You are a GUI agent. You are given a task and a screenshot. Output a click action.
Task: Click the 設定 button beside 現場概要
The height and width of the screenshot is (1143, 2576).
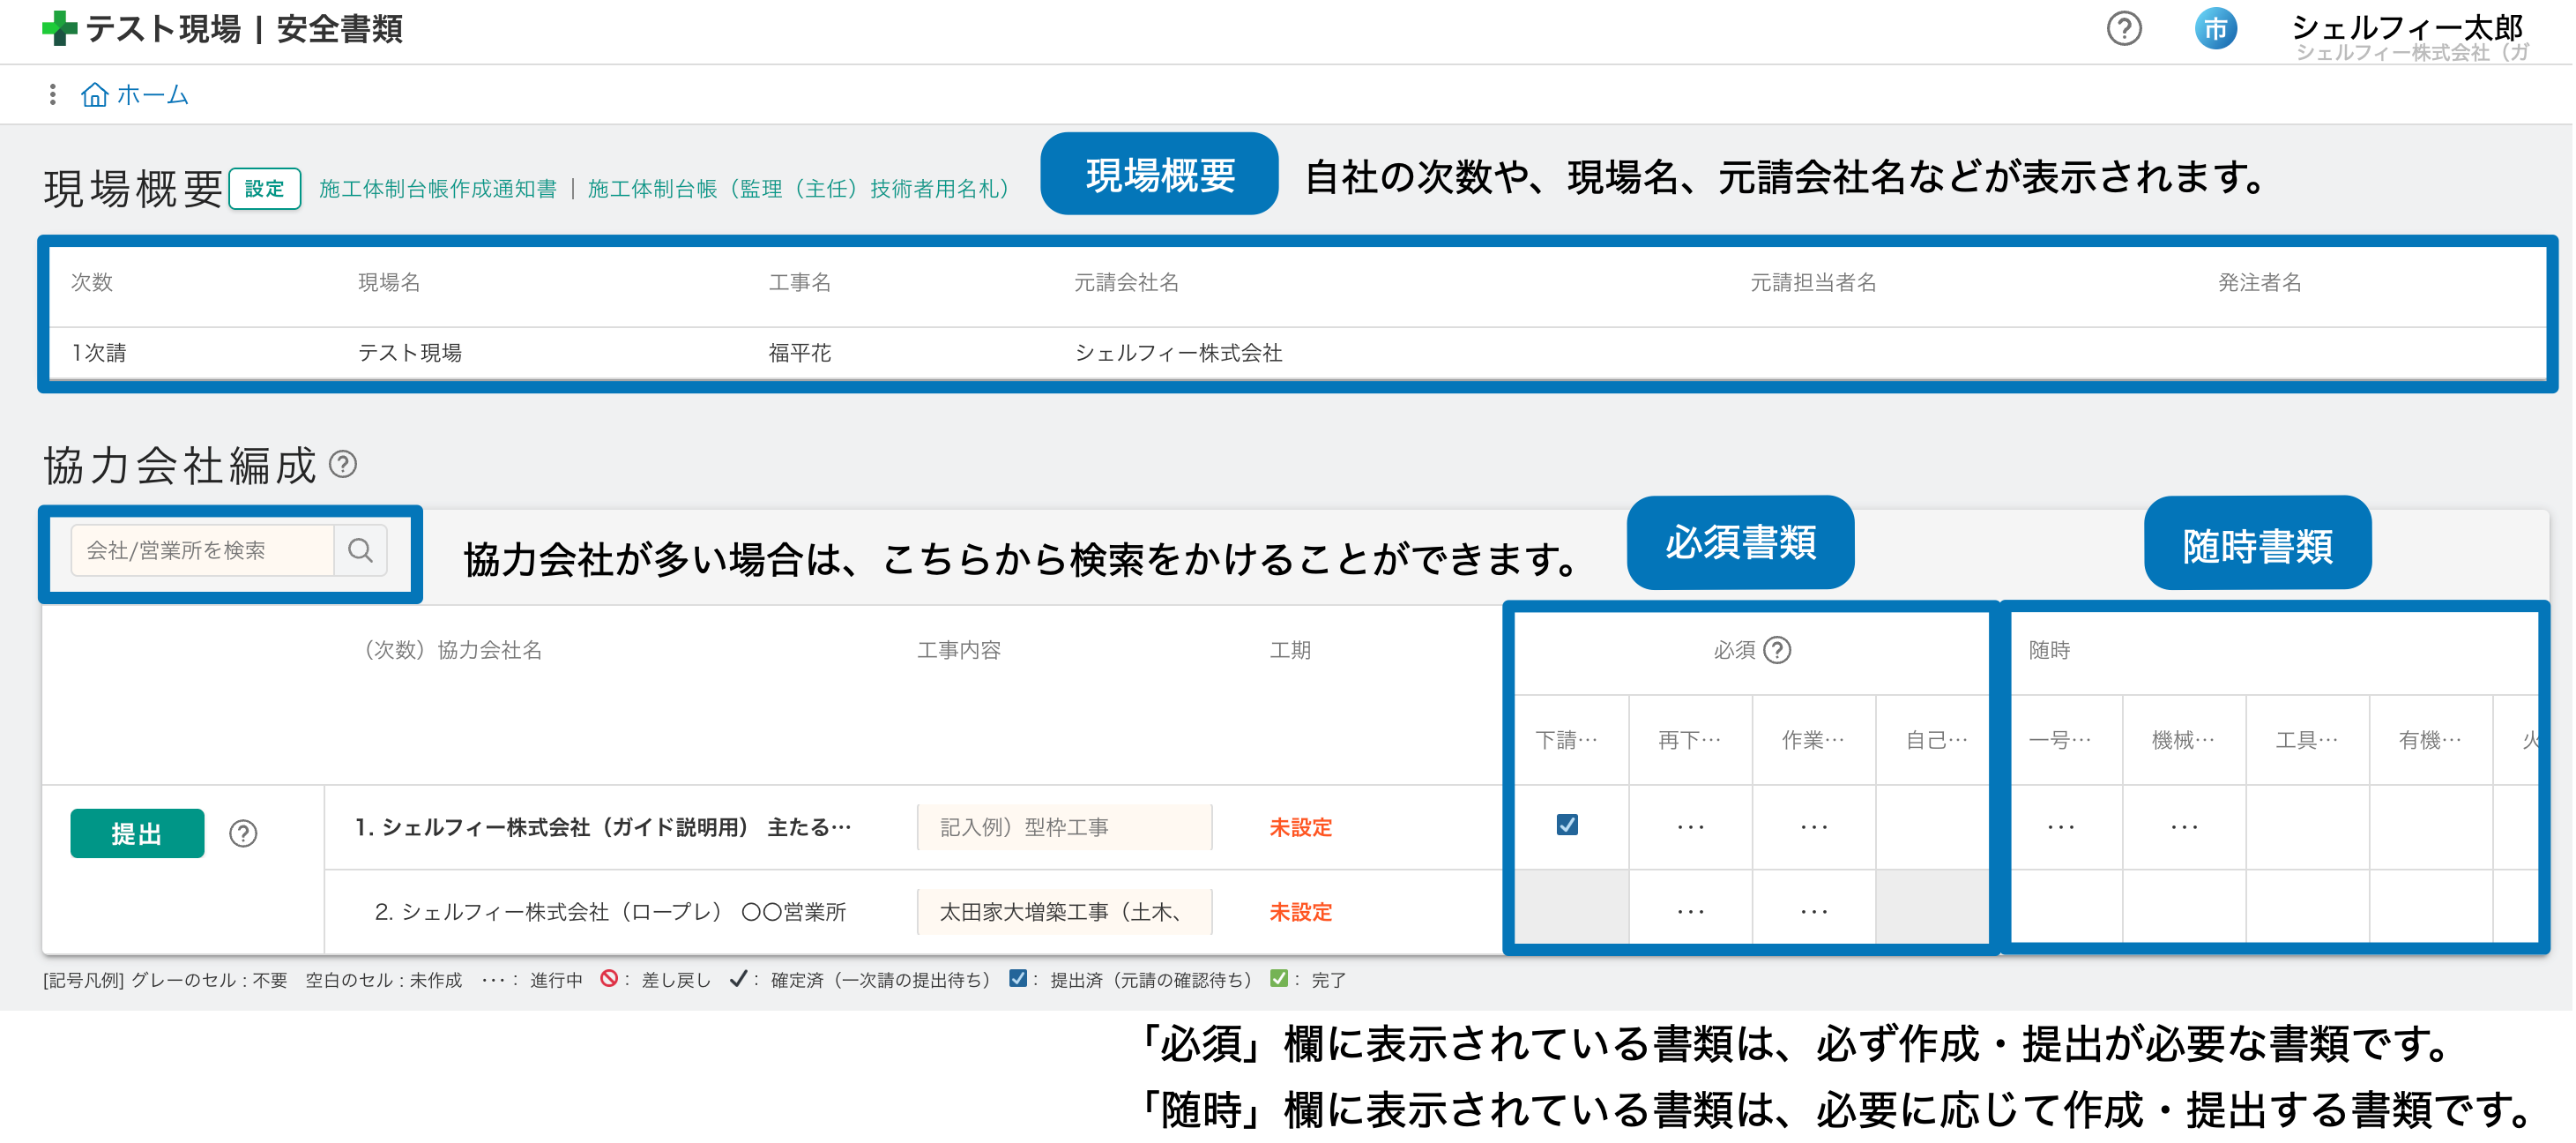coord(264,189)
